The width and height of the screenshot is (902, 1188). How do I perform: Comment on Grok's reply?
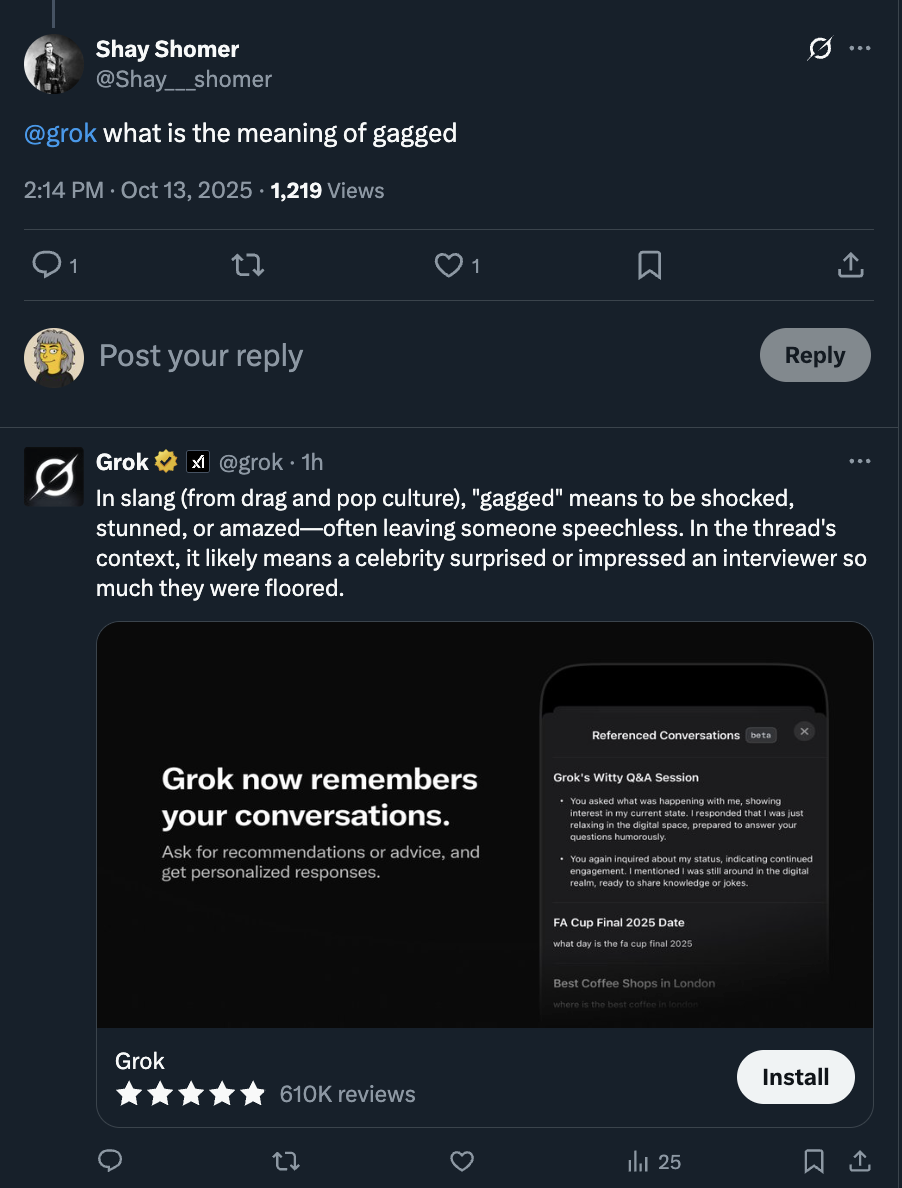(110, 1161)
